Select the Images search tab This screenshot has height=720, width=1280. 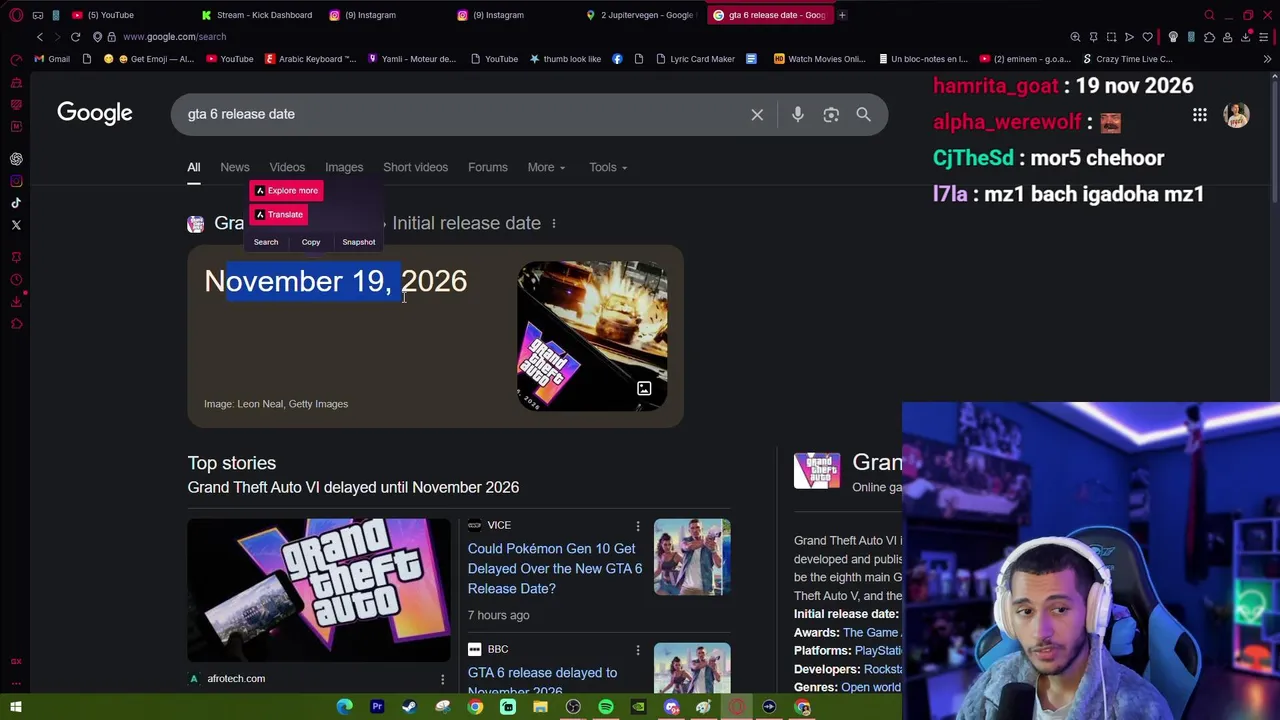(344, 167)
